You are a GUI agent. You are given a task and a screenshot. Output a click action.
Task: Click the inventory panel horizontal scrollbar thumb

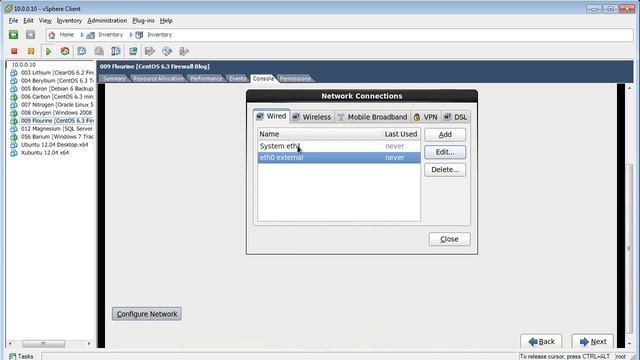[43, 344]
